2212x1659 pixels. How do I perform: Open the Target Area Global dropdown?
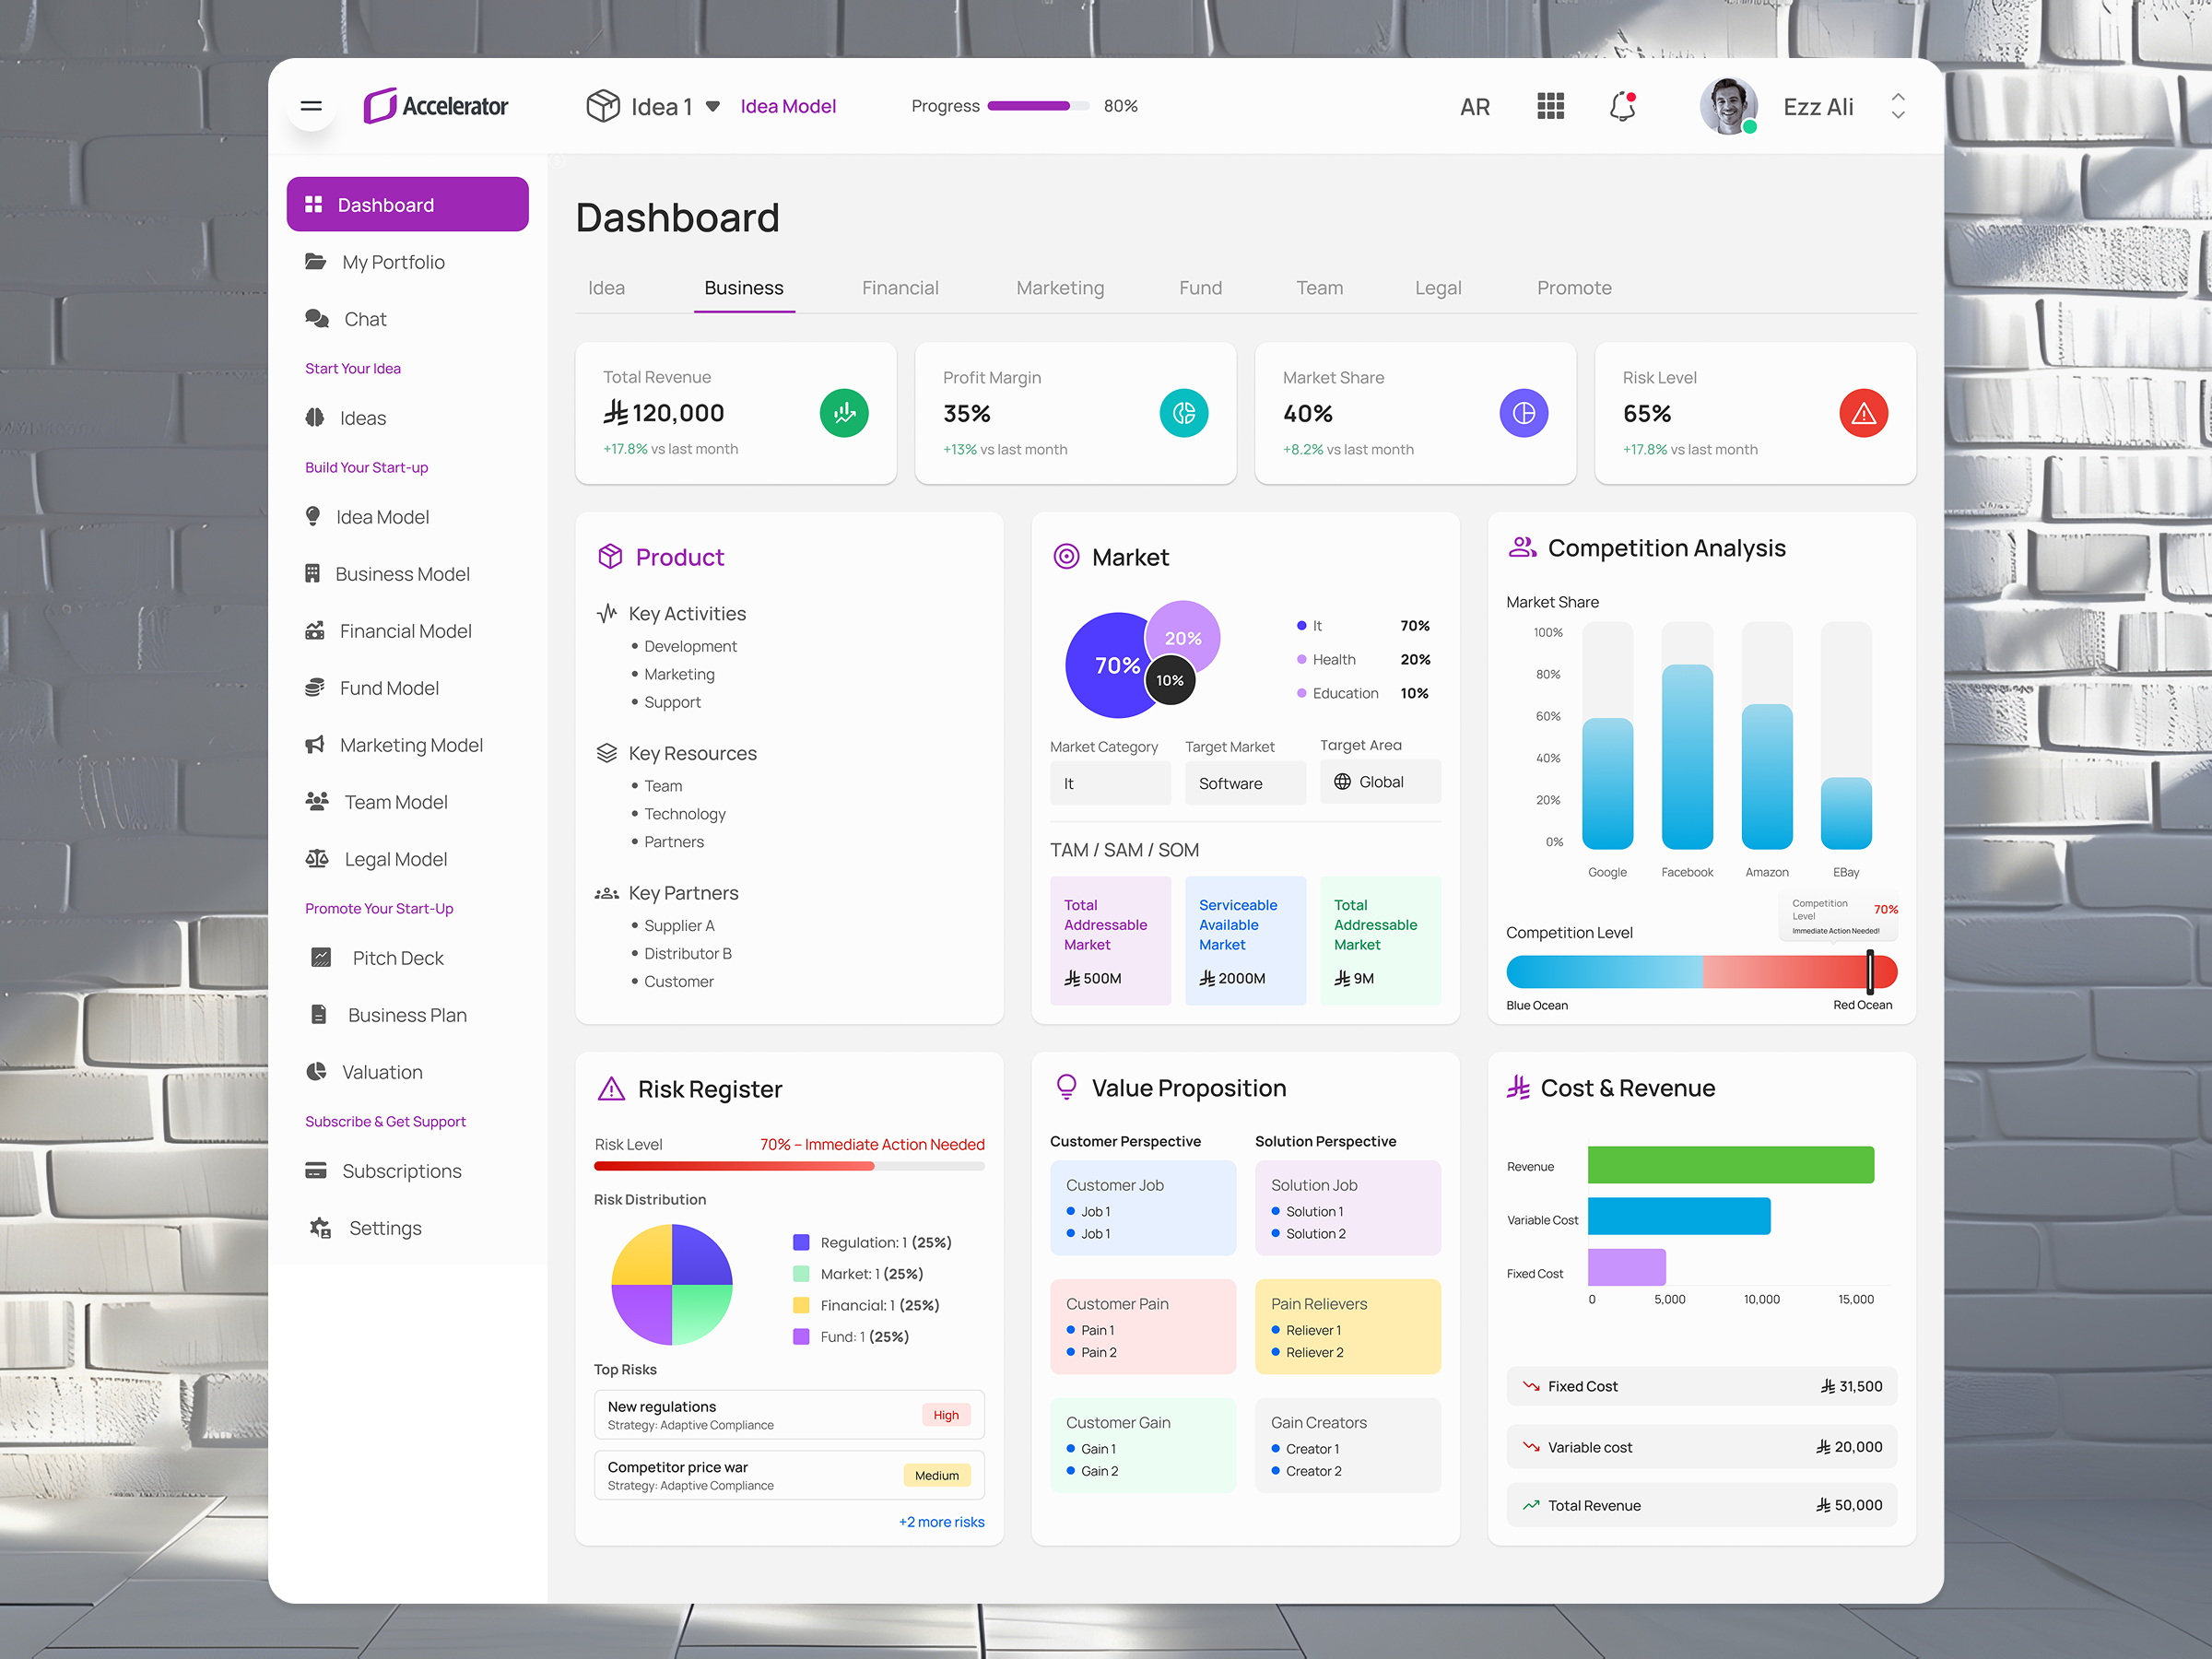point(1380,781)
